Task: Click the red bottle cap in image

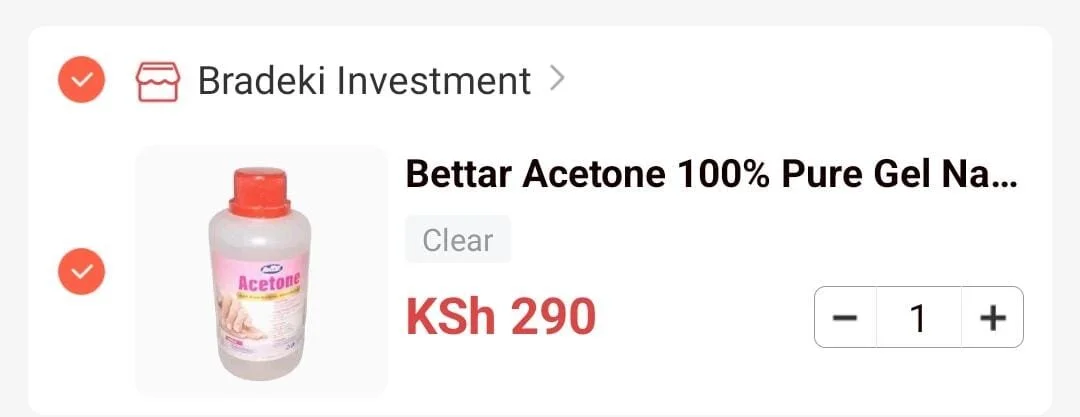Action: coord(259,190)
